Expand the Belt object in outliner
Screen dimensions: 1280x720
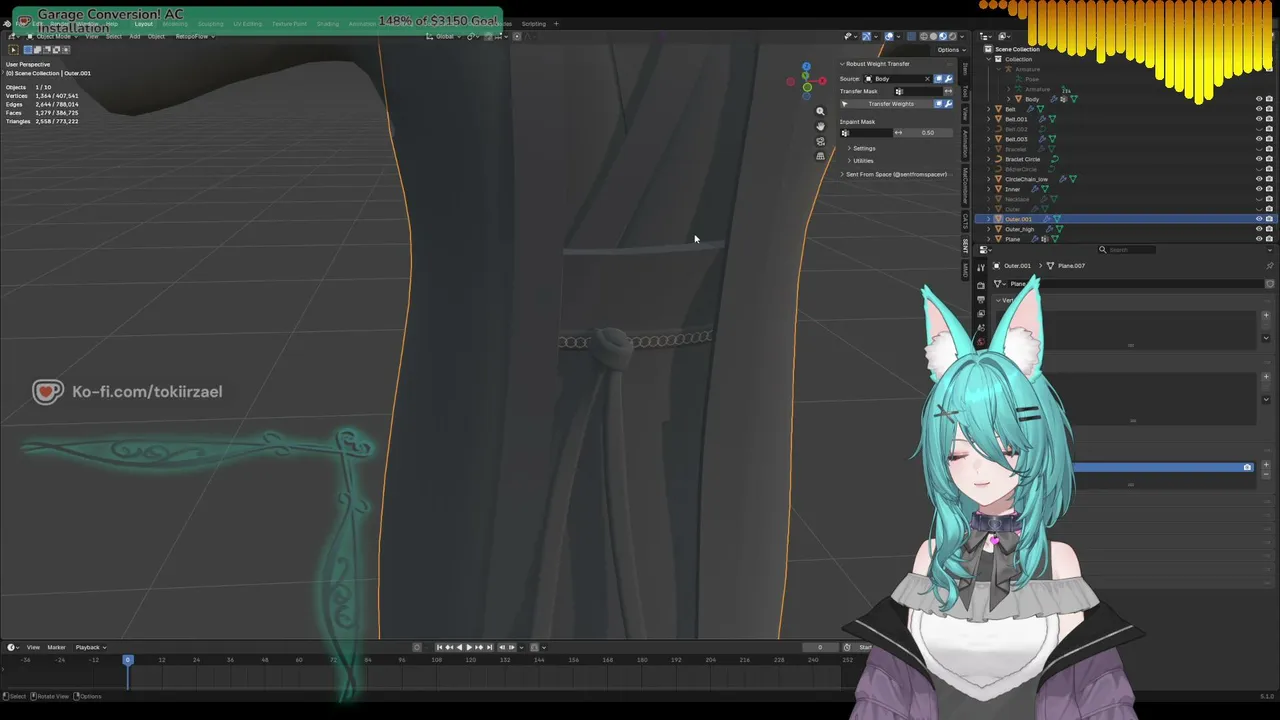coord(989,109)
